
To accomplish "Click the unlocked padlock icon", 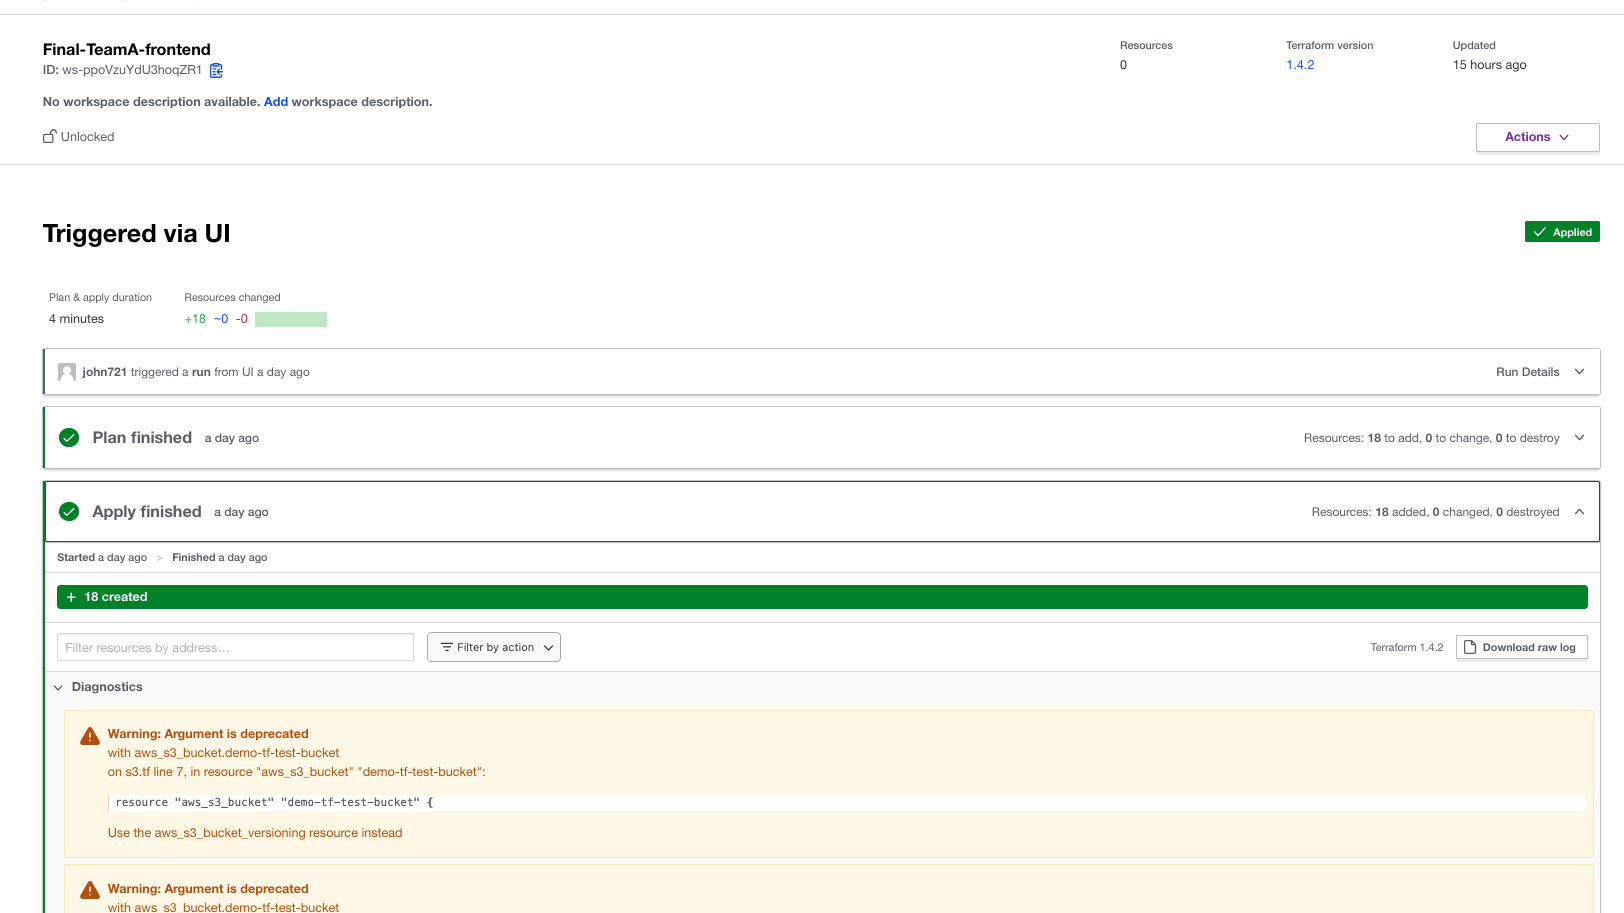I will tap(48, 136).
